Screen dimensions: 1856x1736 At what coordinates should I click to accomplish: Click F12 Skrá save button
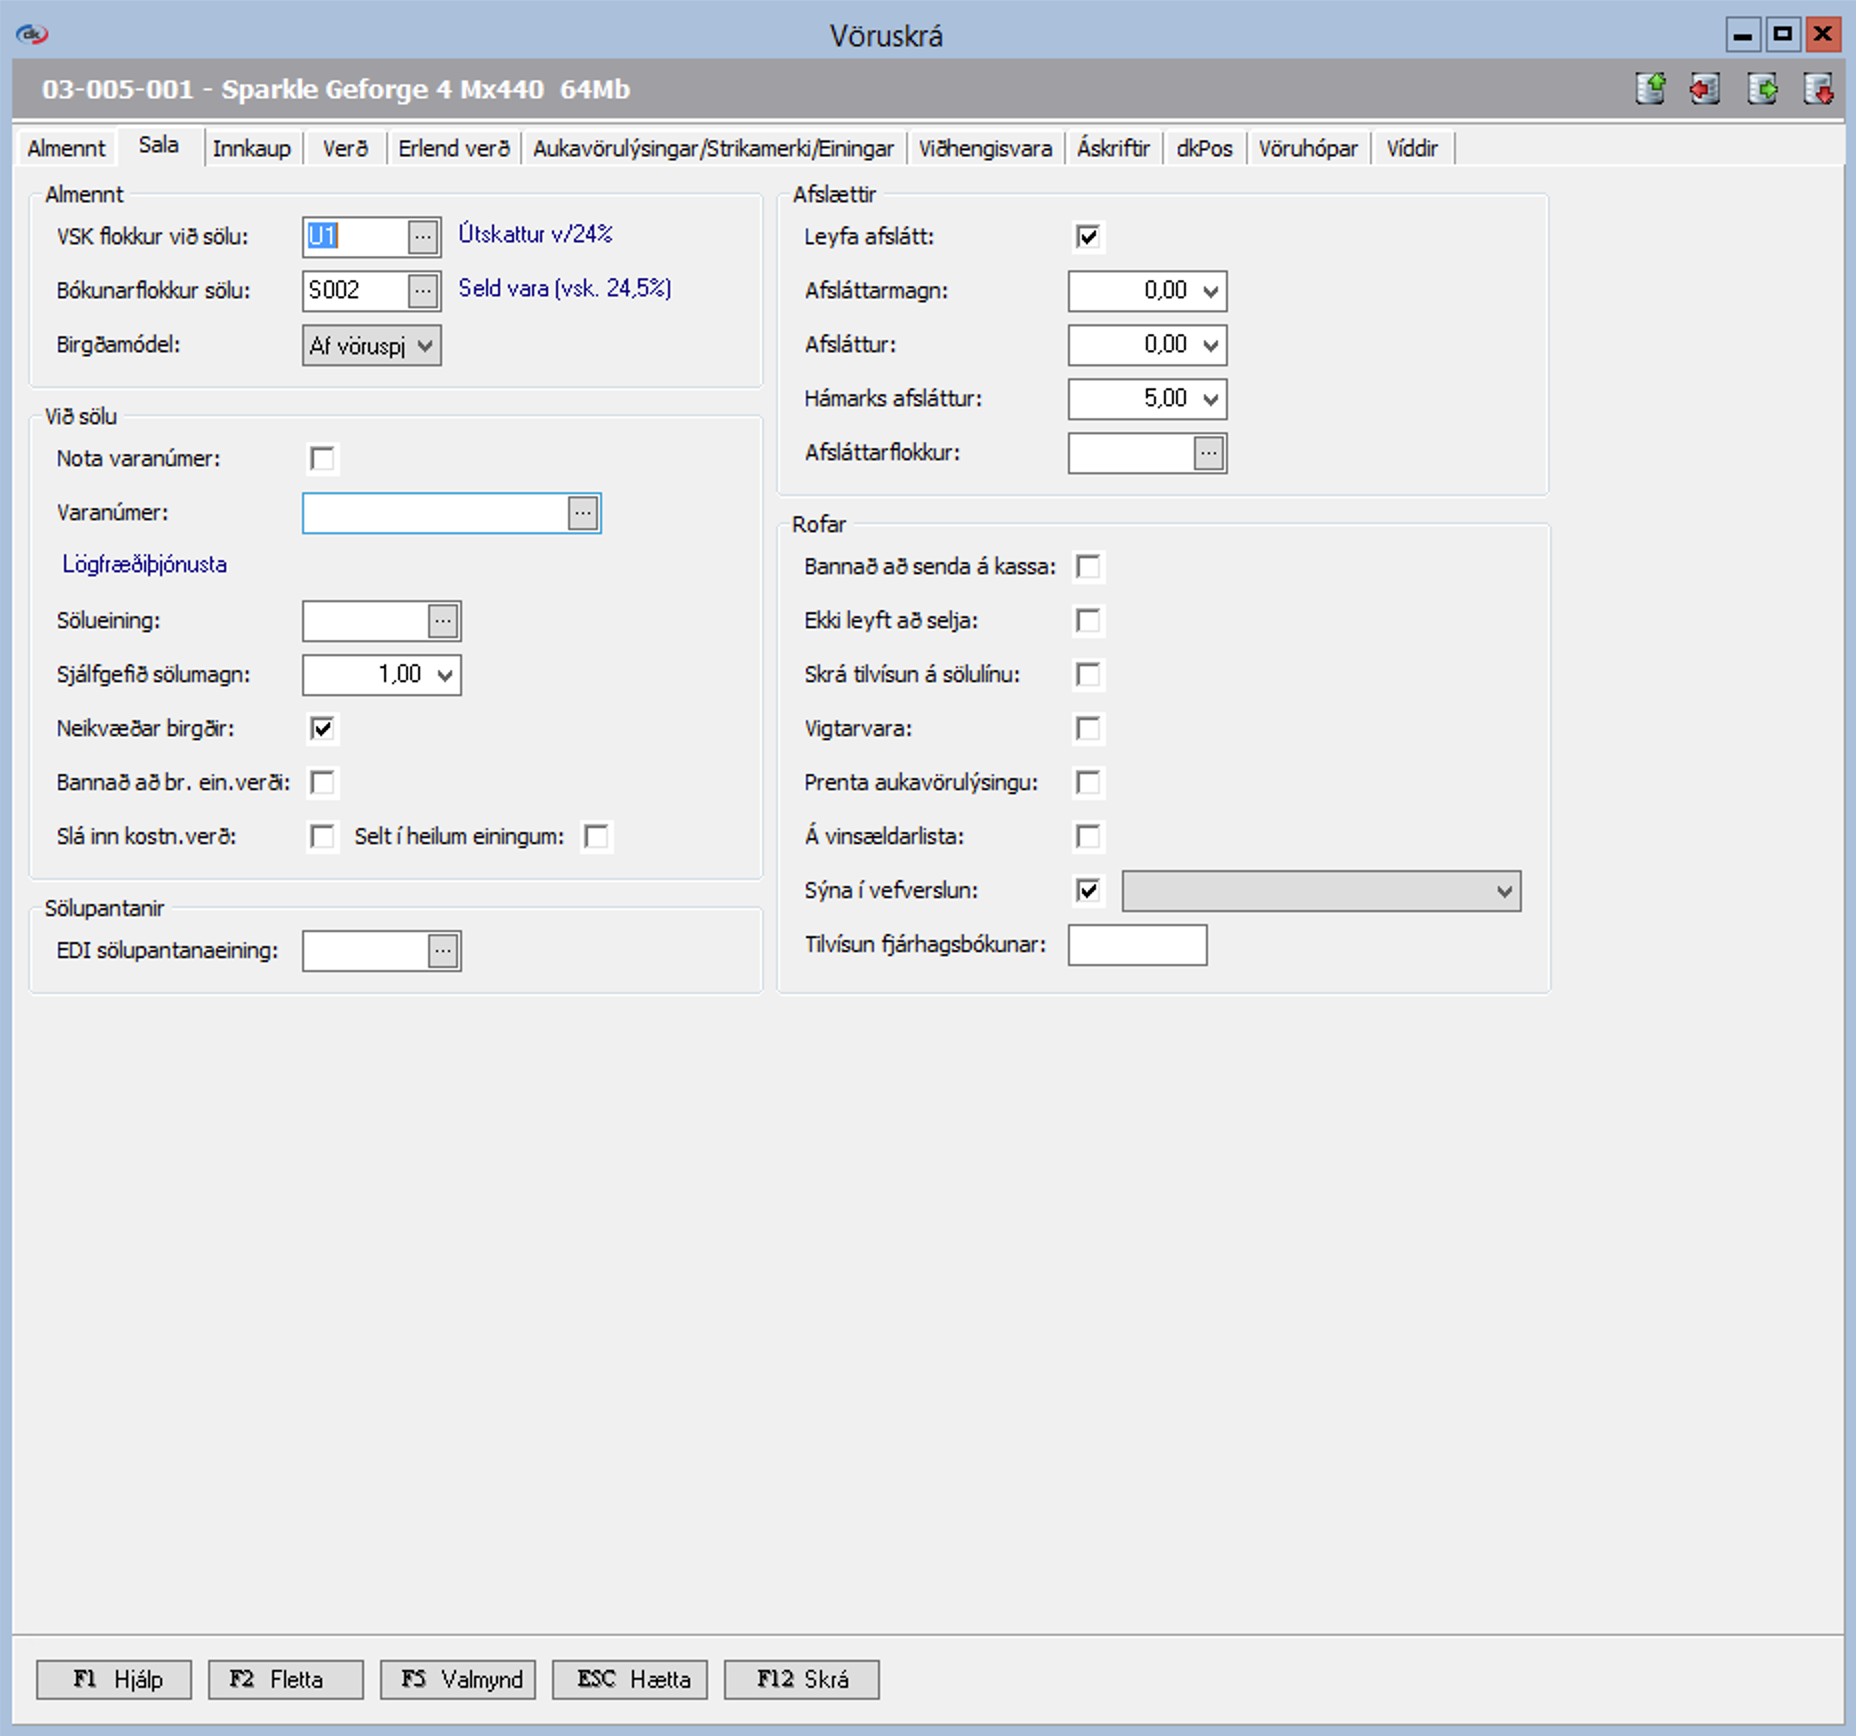coord(802,1679)
